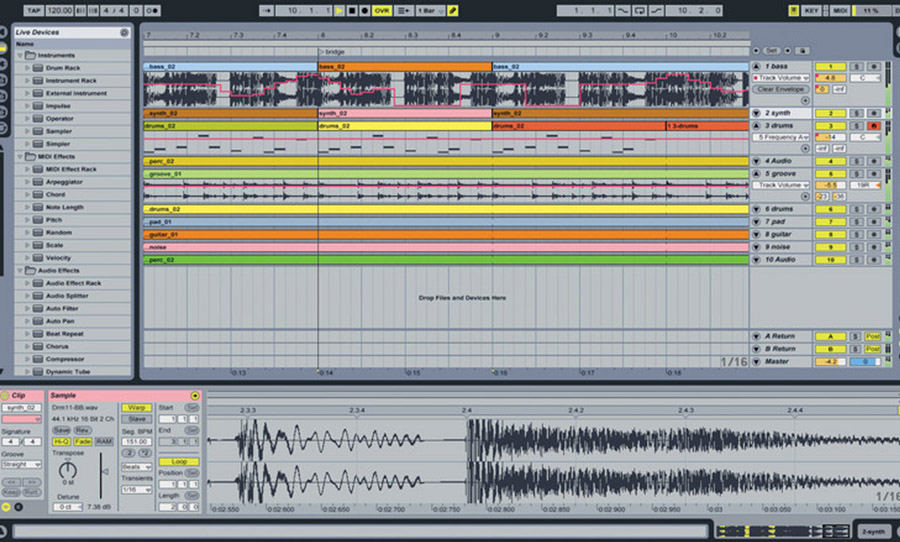Click the RAM mode button
This screenshot has height=542, width=900.
point(103,442)
